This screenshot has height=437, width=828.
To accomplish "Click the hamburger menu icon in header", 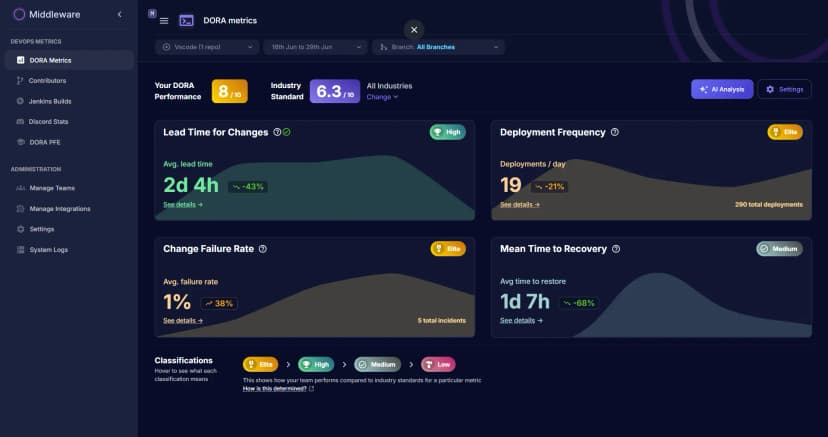I will click(164, 20).
